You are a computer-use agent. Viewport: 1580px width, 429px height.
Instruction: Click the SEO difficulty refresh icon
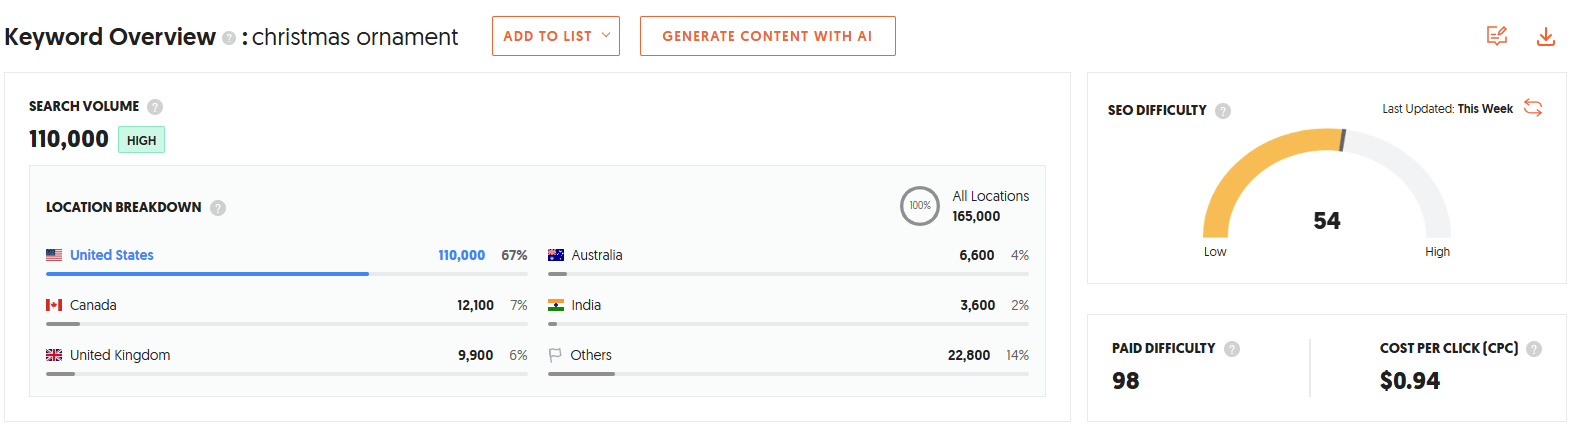[1533, 108]
